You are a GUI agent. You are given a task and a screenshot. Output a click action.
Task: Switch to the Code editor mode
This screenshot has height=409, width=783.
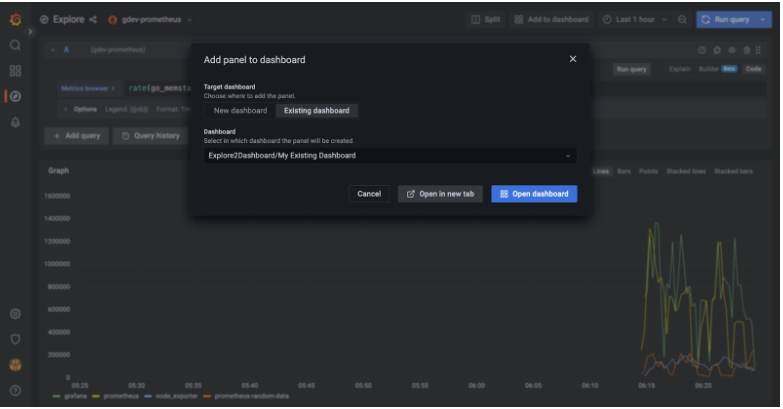(x=753, y=69)
